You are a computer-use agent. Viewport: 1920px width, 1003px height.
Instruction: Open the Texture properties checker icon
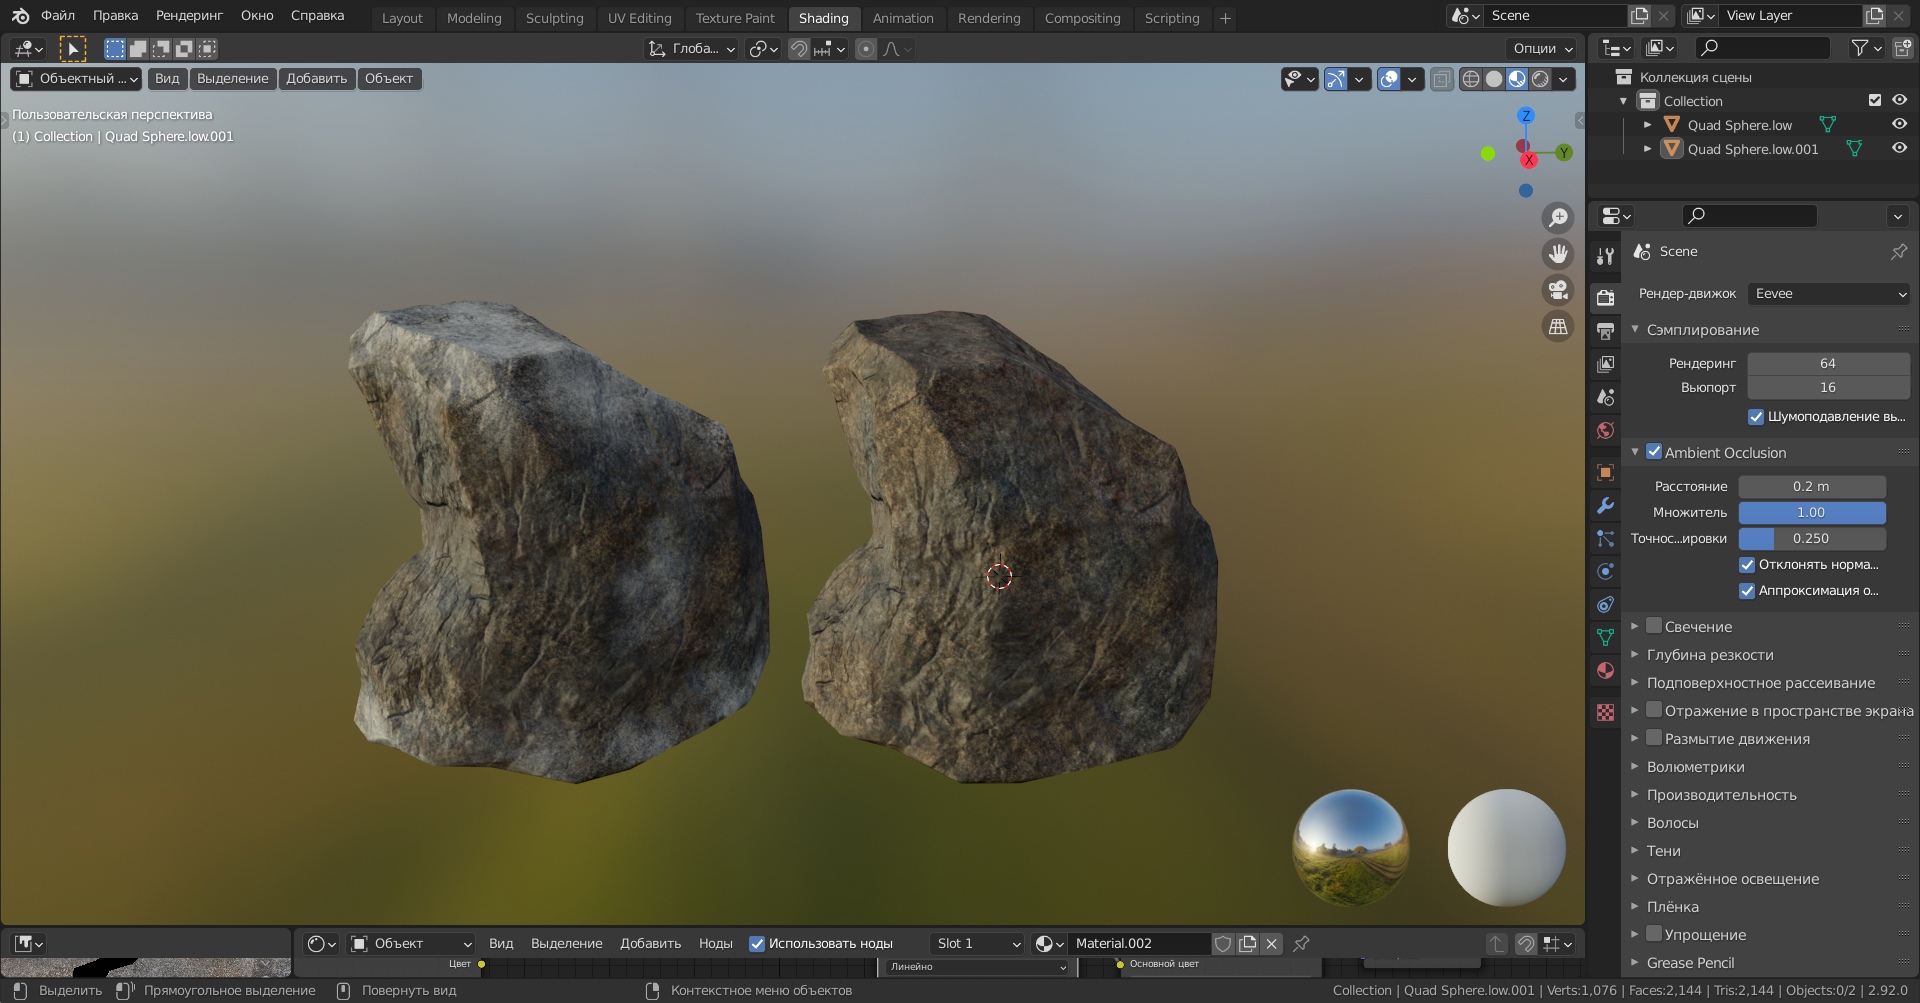click(x=1605, y=712)
